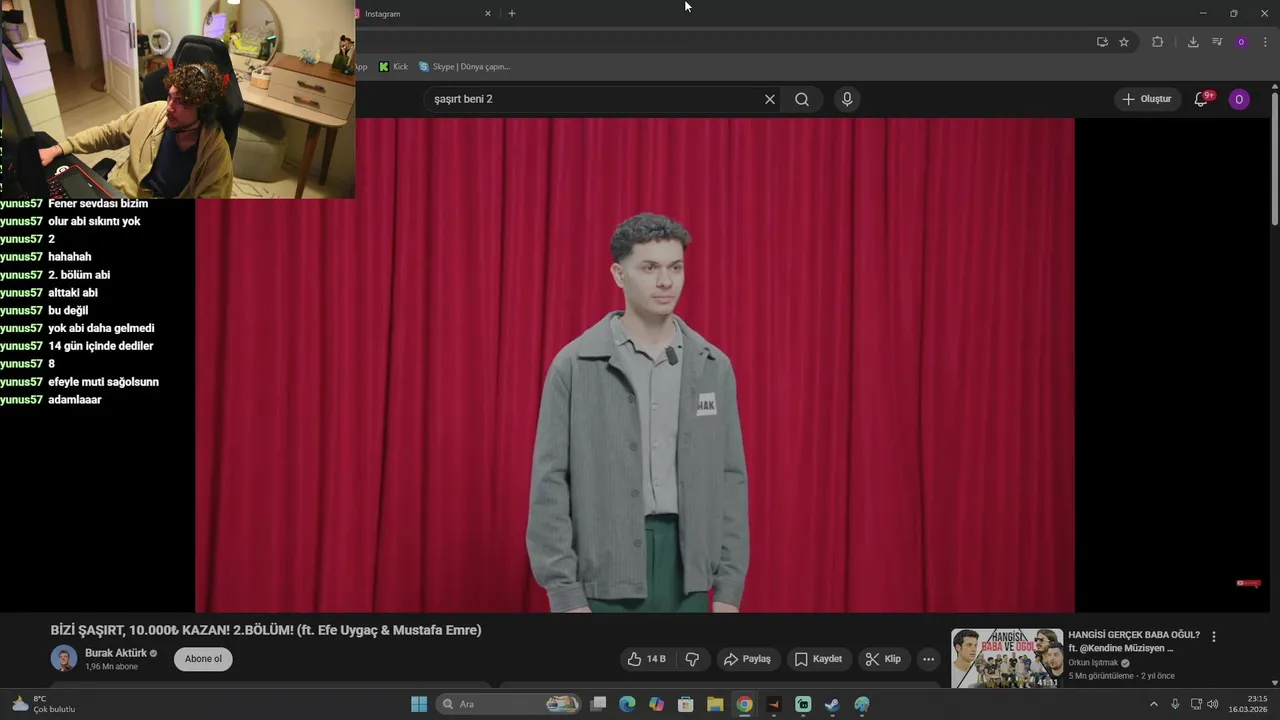Switch to Chrome in the taskbar
The height and width of the screenshot is (720, 1280).
(x=744, y=704)
